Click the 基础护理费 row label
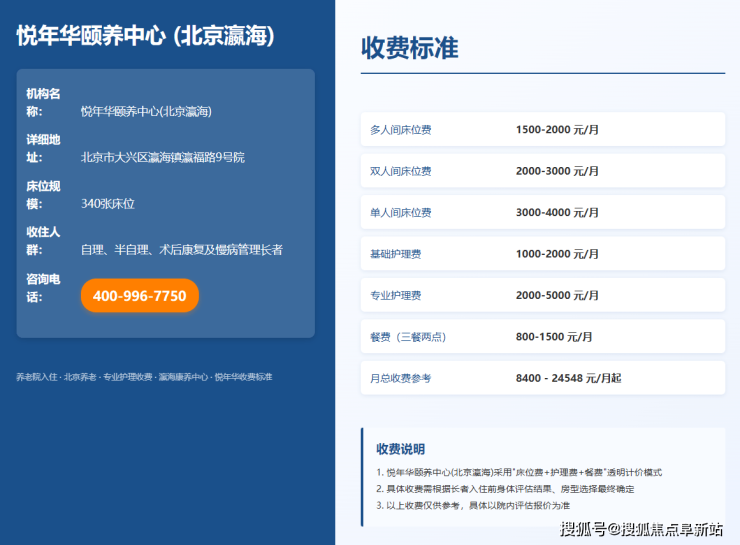The image size is (740, 545). pyautogui.click(x=395, y=254)
